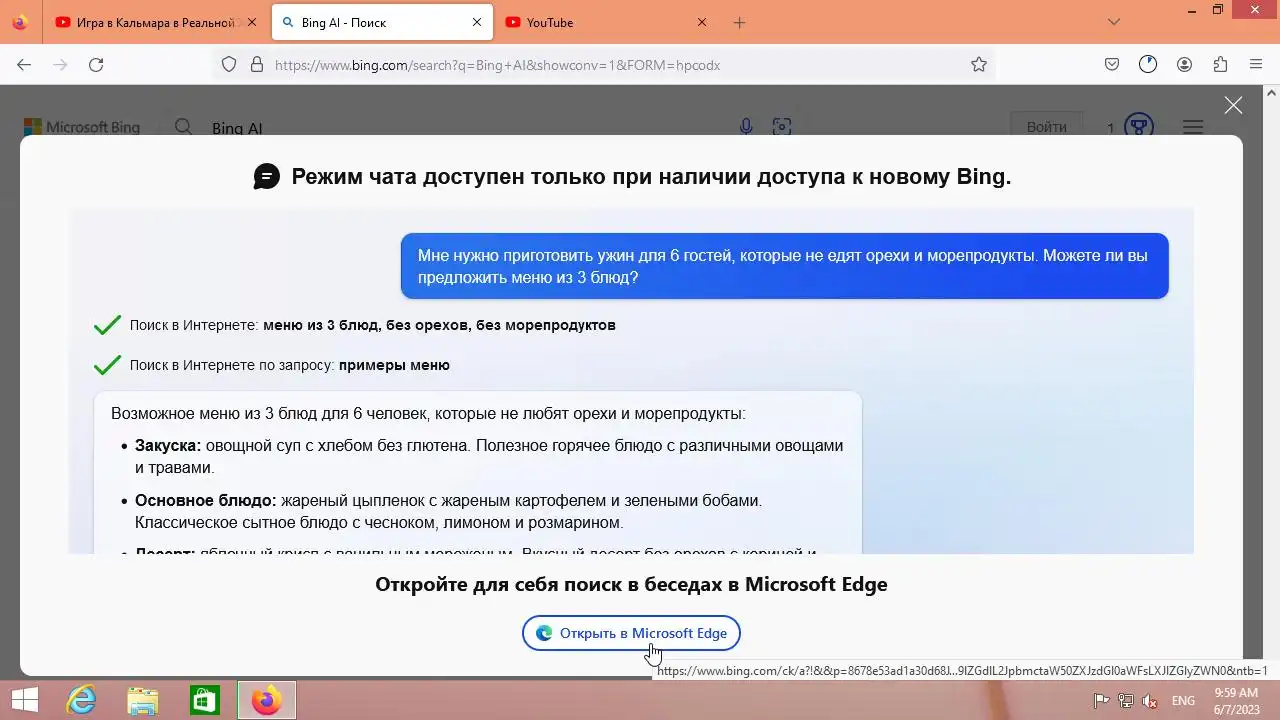Reload the current page

[96, 64]
